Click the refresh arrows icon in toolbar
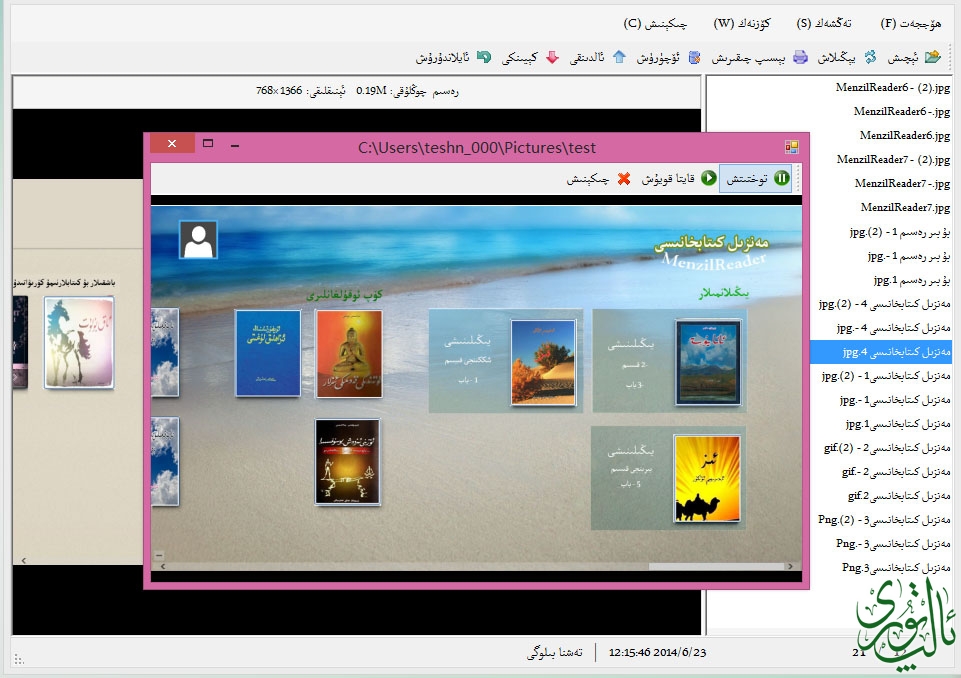 click(x=871, y=57)
